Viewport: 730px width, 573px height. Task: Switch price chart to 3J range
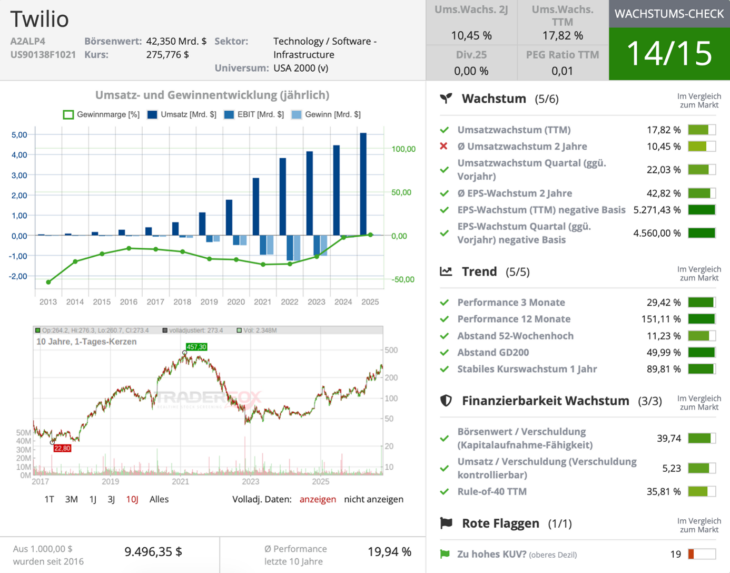pyautogui.click(x=111, y=499)
